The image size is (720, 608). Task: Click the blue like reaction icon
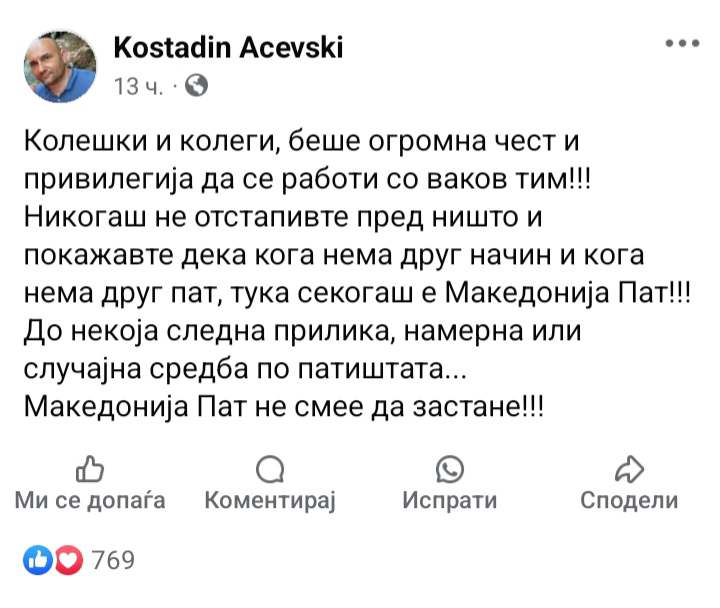[38, 560]
